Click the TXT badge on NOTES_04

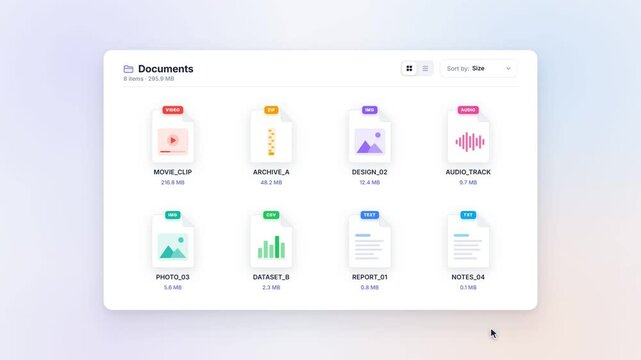point(468,215)
